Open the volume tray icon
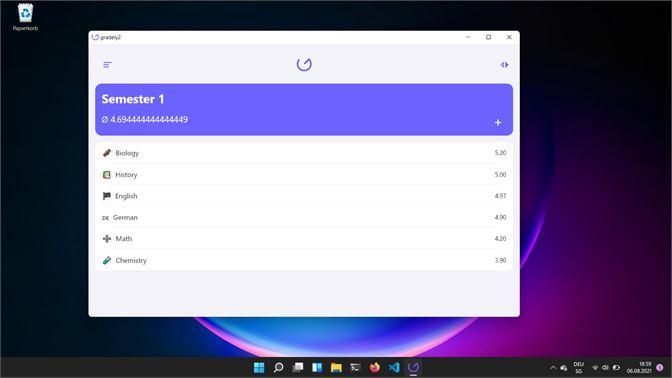This screenshot has width=672, height=378. click(605, 368)
